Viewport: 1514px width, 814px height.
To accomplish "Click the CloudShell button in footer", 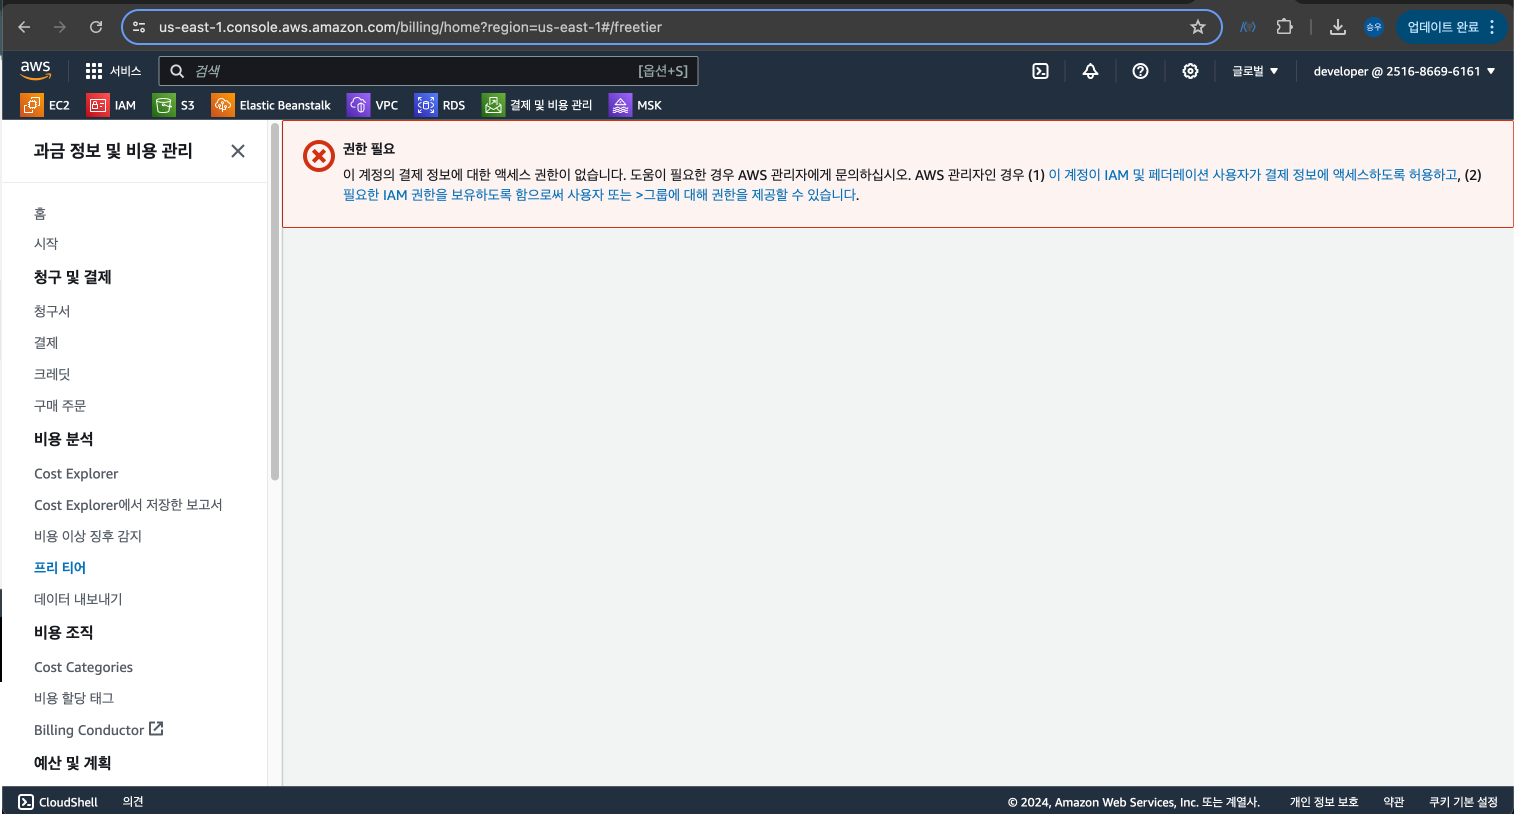I will point(58,802).
